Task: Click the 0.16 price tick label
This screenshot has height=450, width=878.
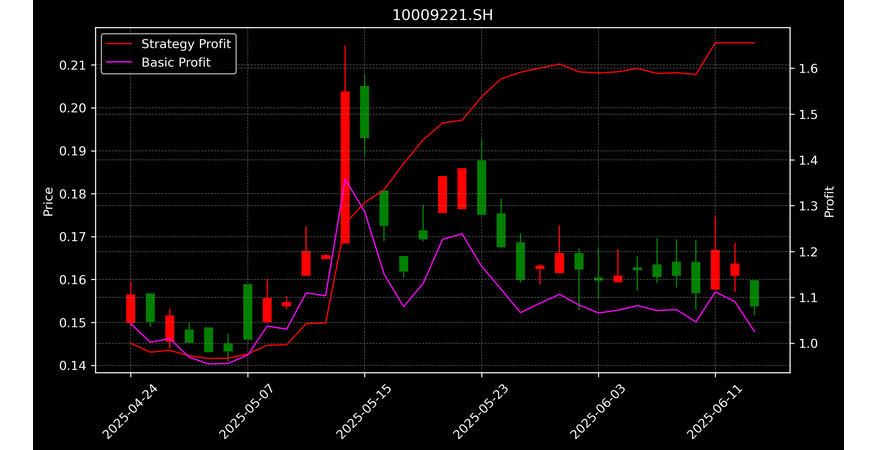Action: coord(72,280)
